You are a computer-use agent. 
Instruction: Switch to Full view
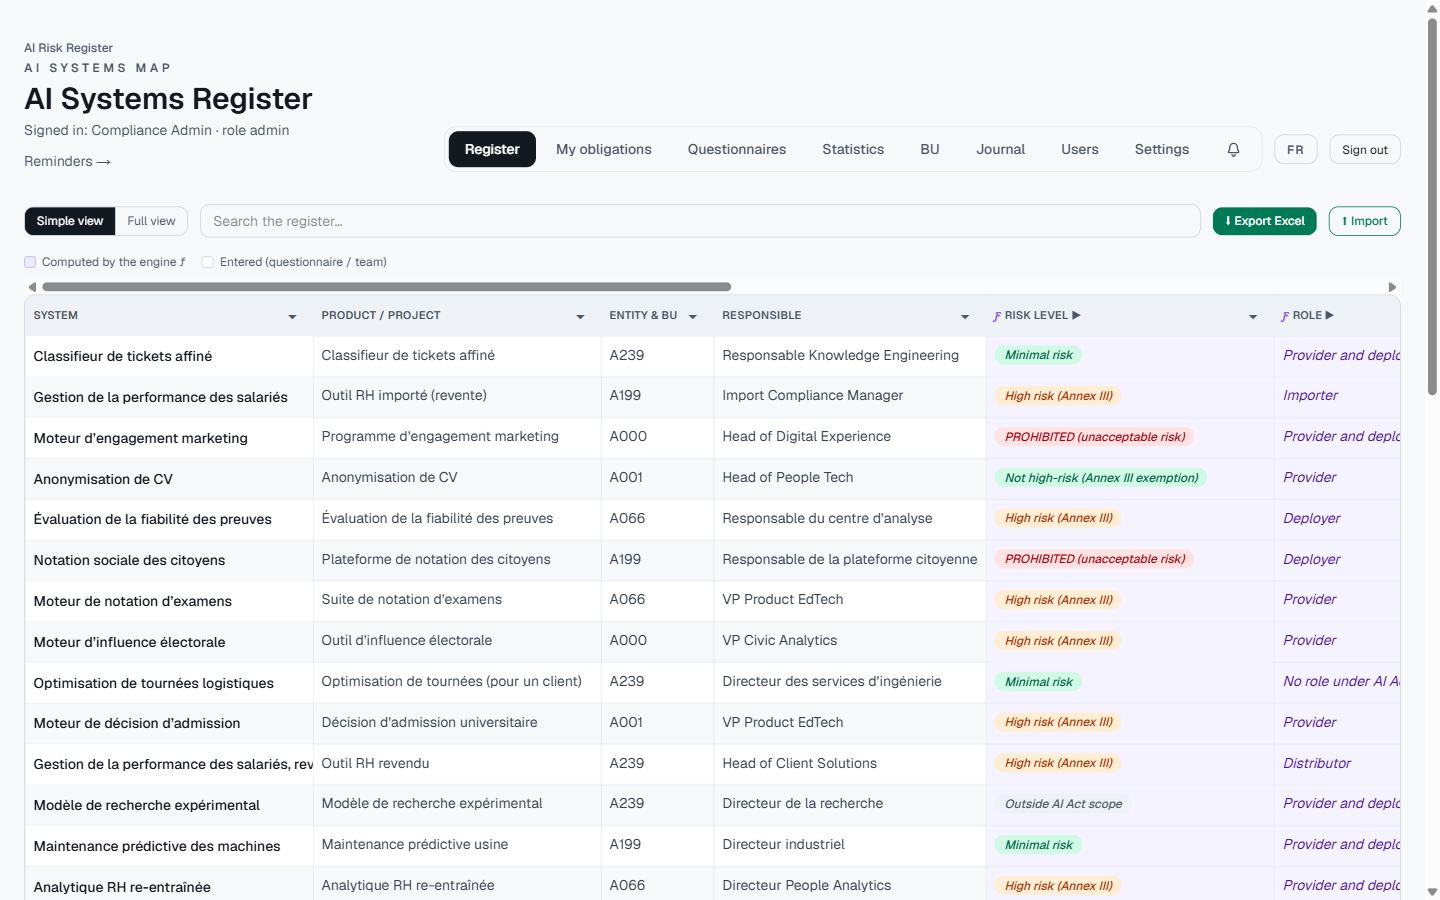pos(151,221)
